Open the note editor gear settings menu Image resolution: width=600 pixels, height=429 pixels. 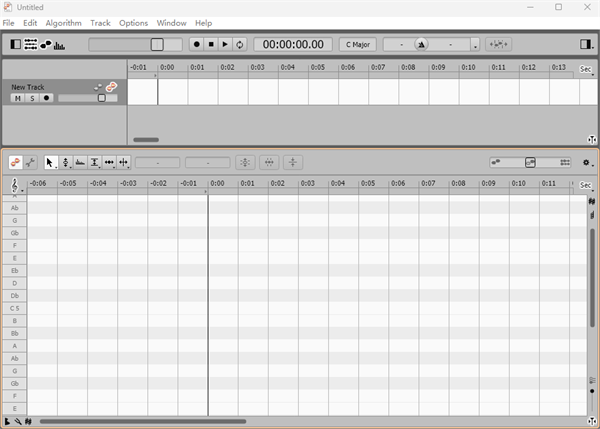click(587, 163)
